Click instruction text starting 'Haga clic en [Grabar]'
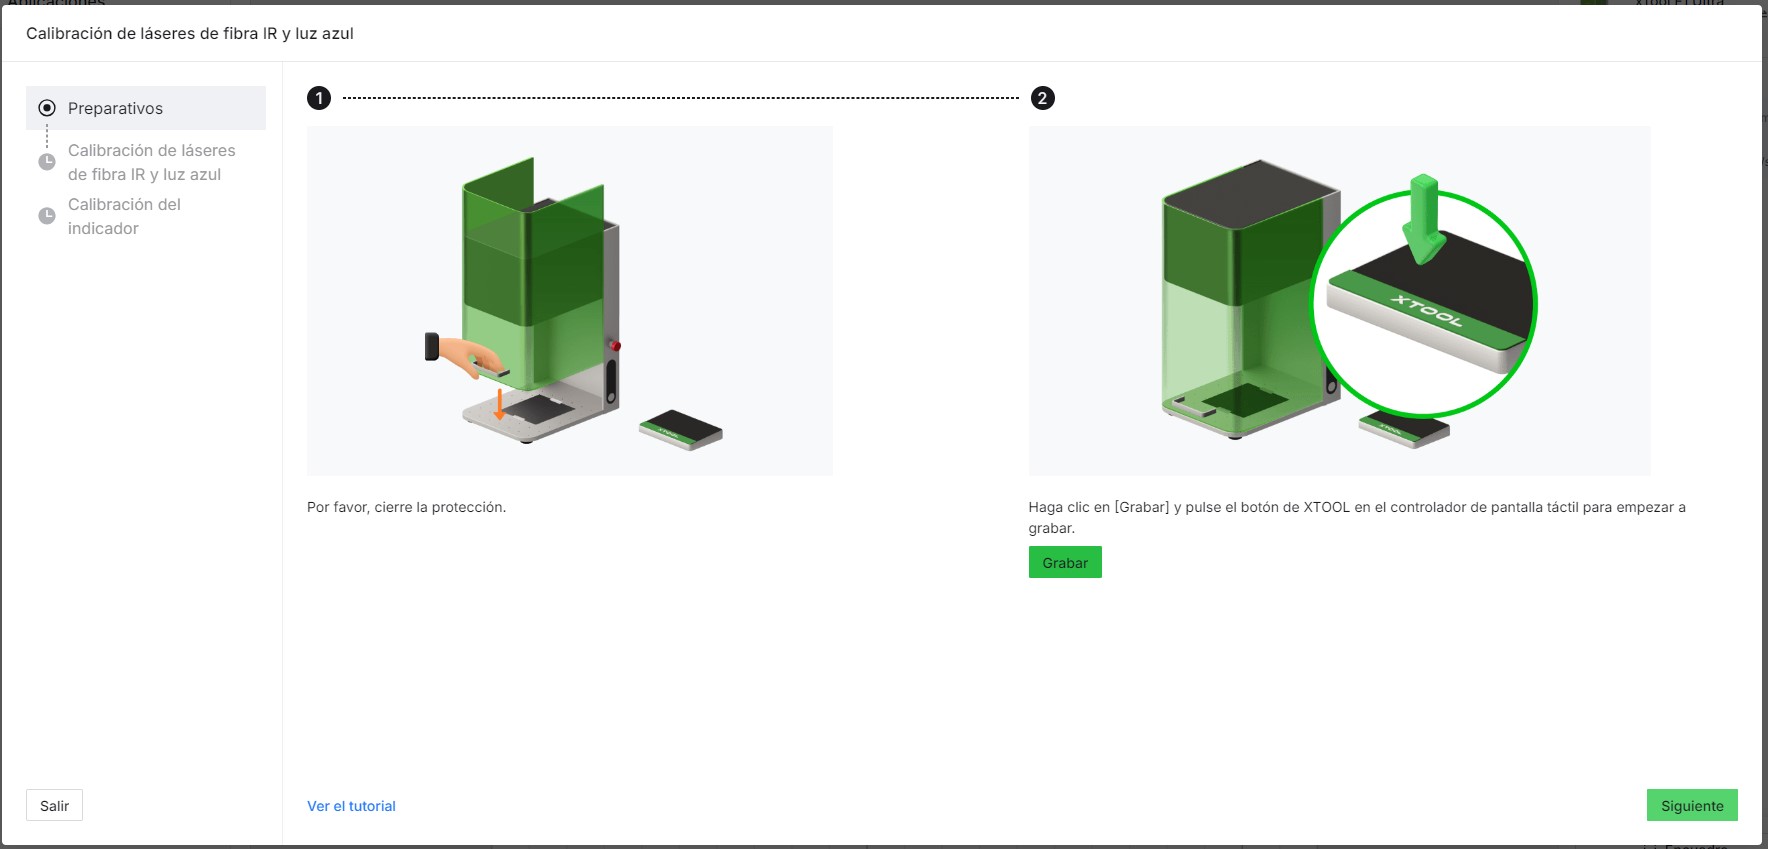This screenshot has height=849, width=1768. point(1357,518)
